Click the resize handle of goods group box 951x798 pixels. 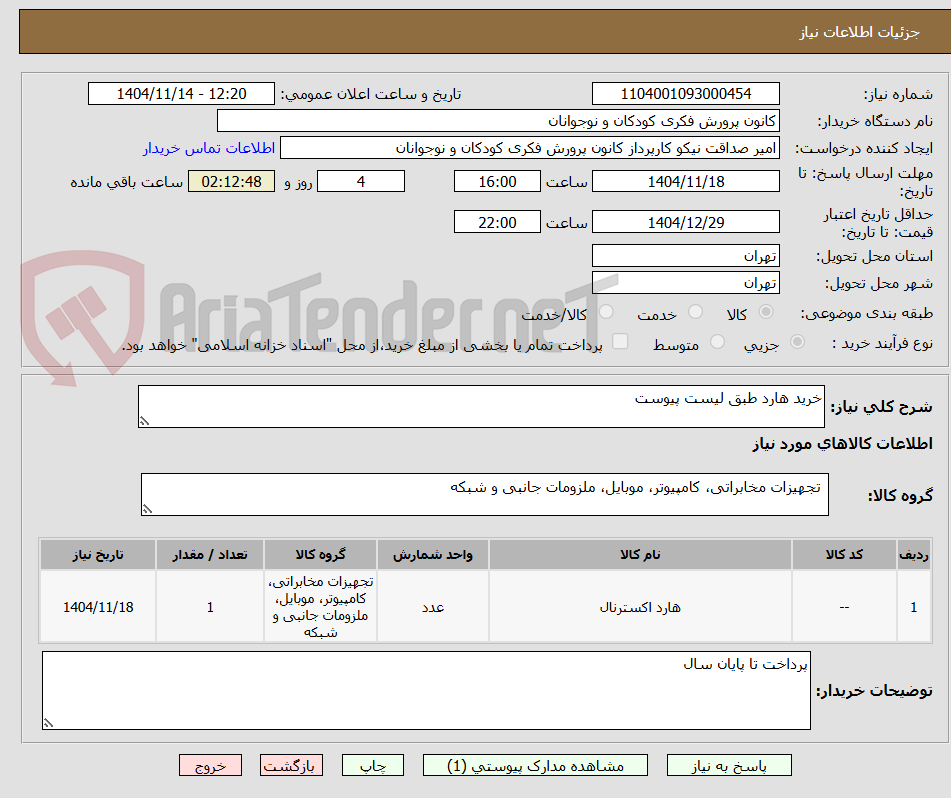click(x=147, y=509)
